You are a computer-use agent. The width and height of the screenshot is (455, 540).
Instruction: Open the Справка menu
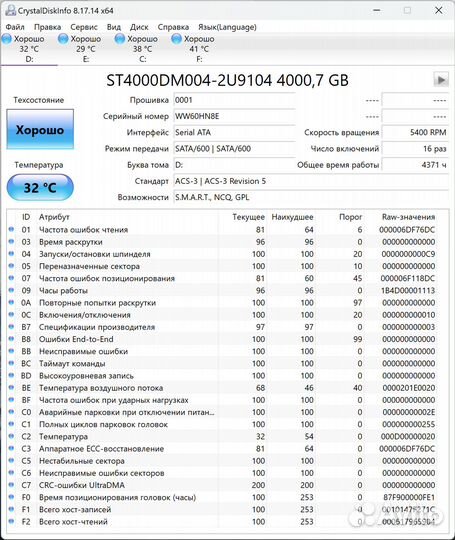tap(173, 27)
